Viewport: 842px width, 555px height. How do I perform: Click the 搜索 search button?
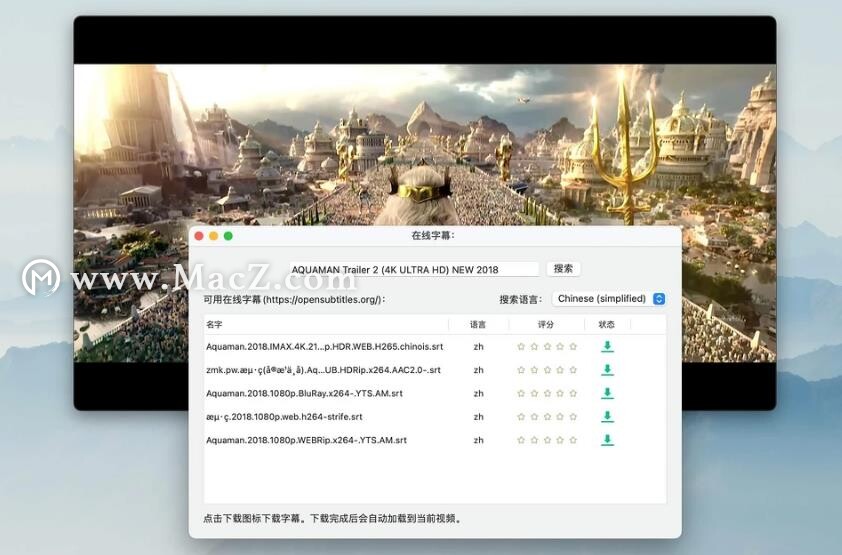[563, 269]
